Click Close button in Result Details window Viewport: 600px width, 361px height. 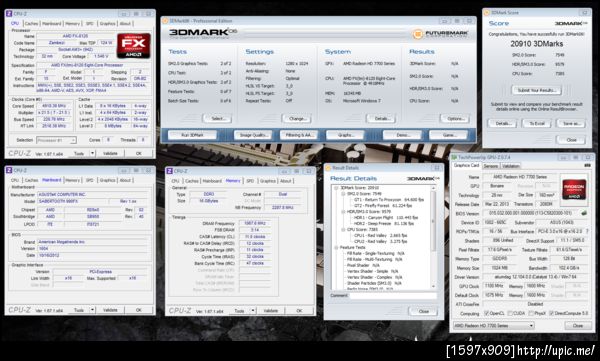(423, 311)
